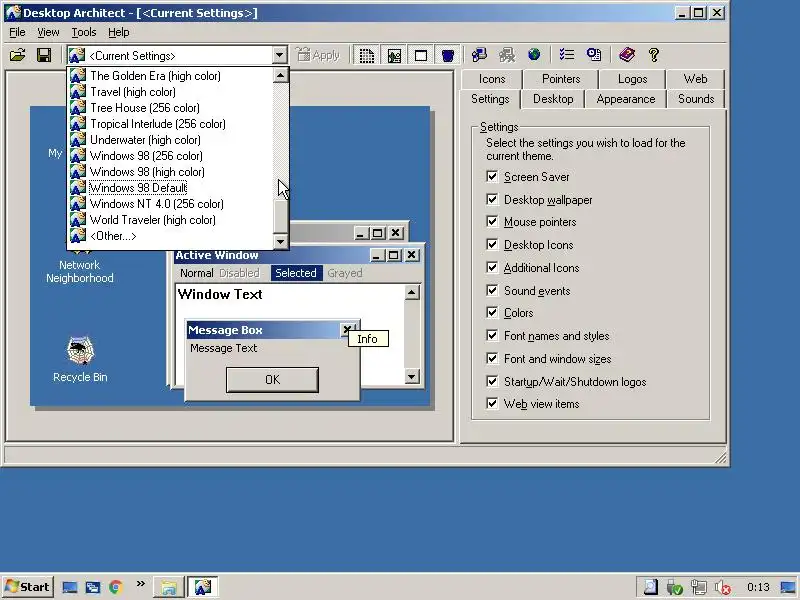Choose Travel (high color) from the list
Image resolution: width=800 pixels, height=600 pixels.
(170, 92)
